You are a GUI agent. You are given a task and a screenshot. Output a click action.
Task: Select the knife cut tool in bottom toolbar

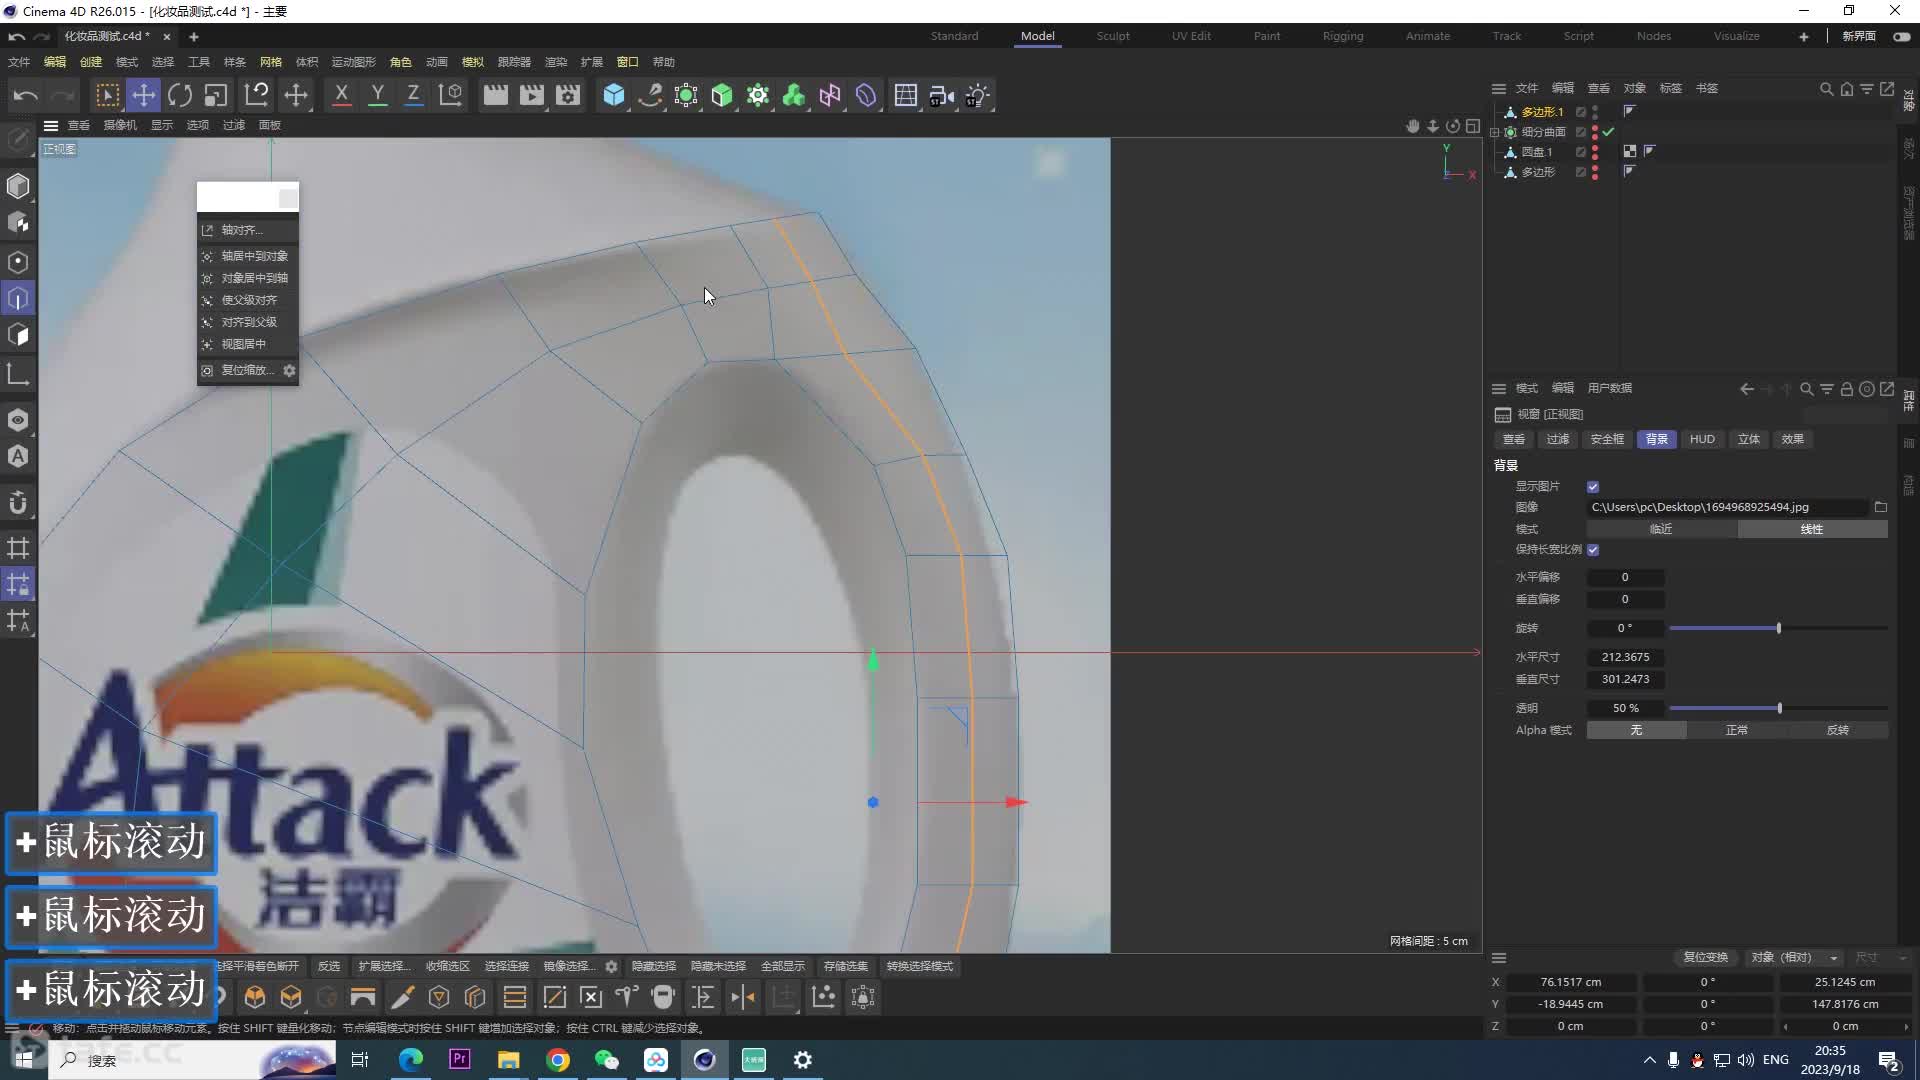(x=402, y=997)
